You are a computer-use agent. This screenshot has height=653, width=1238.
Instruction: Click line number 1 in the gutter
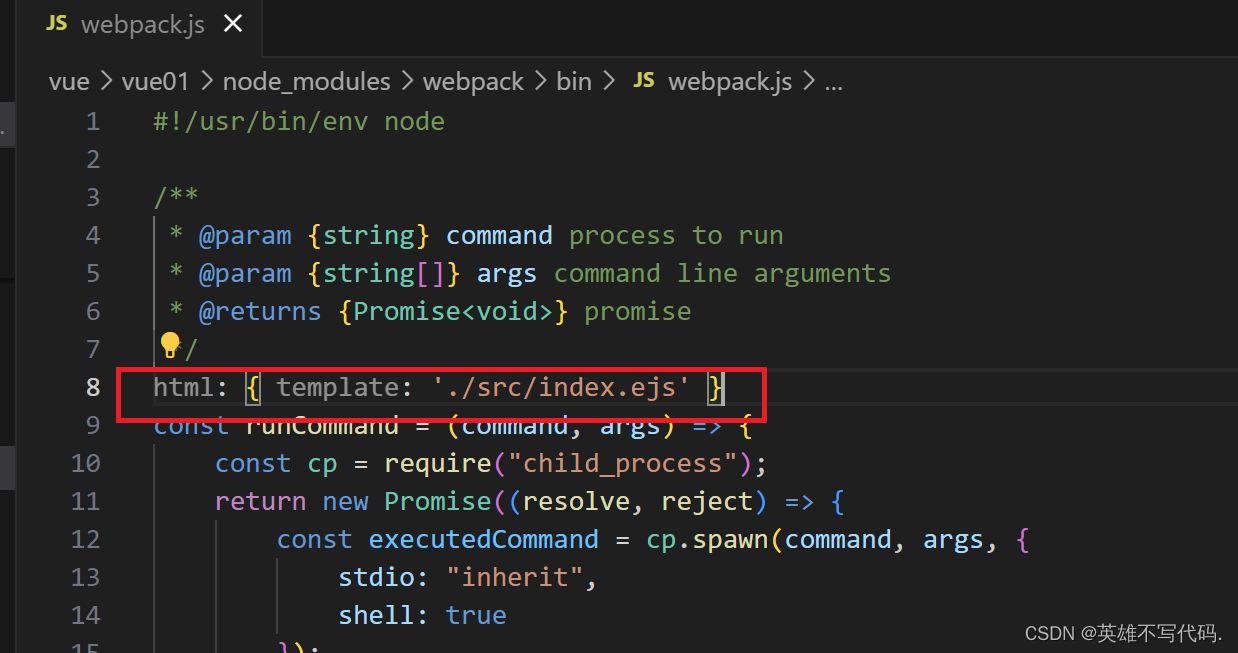pos(93,121)
